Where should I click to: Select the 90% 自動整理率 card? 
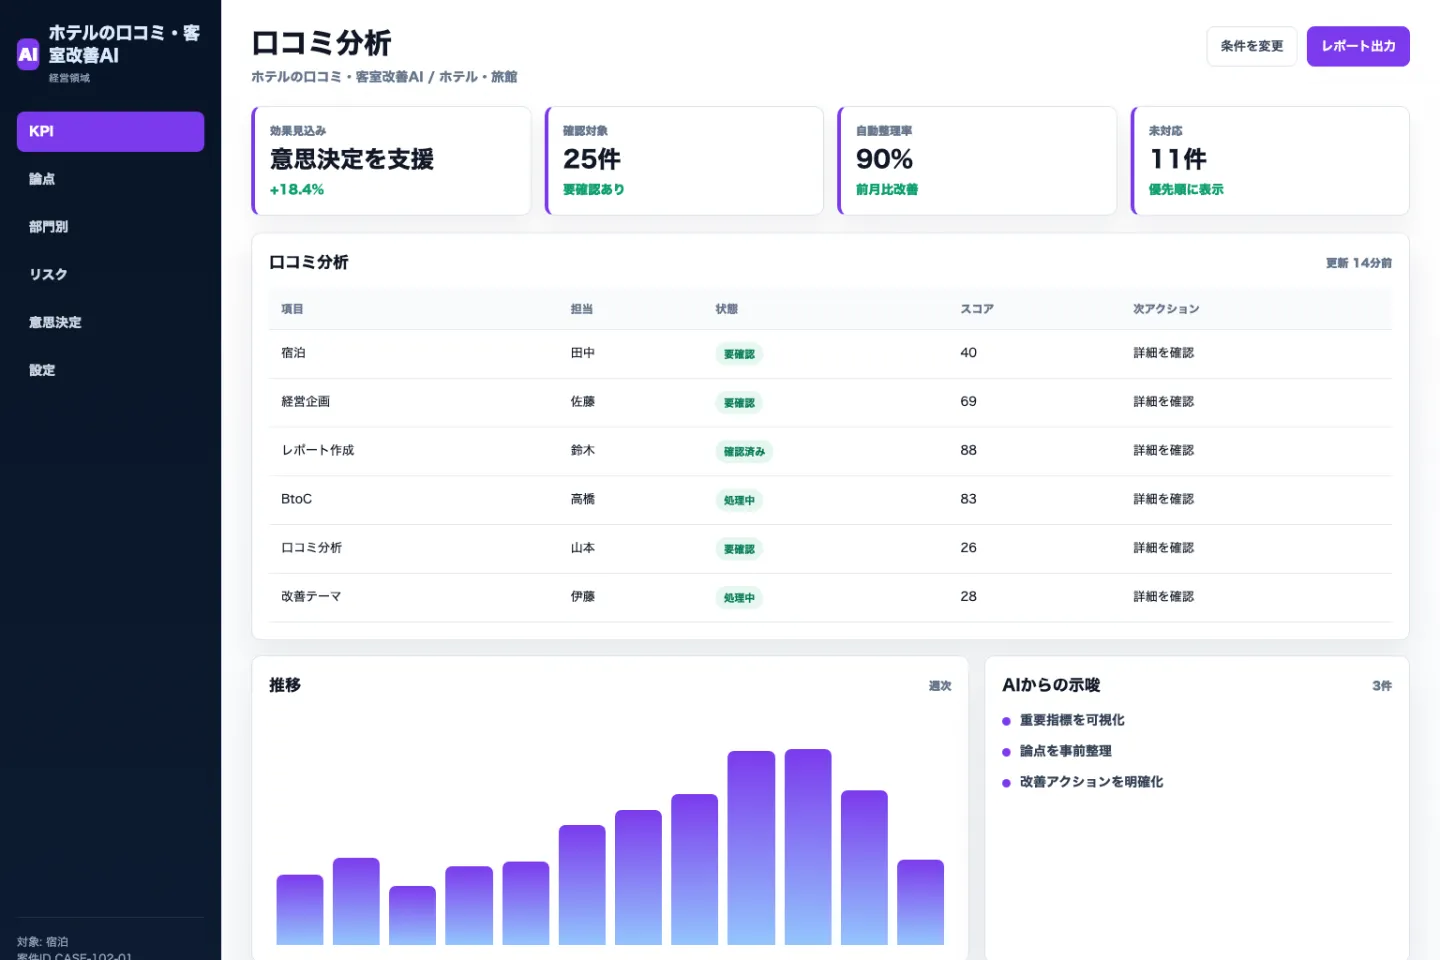pos(977,160)
